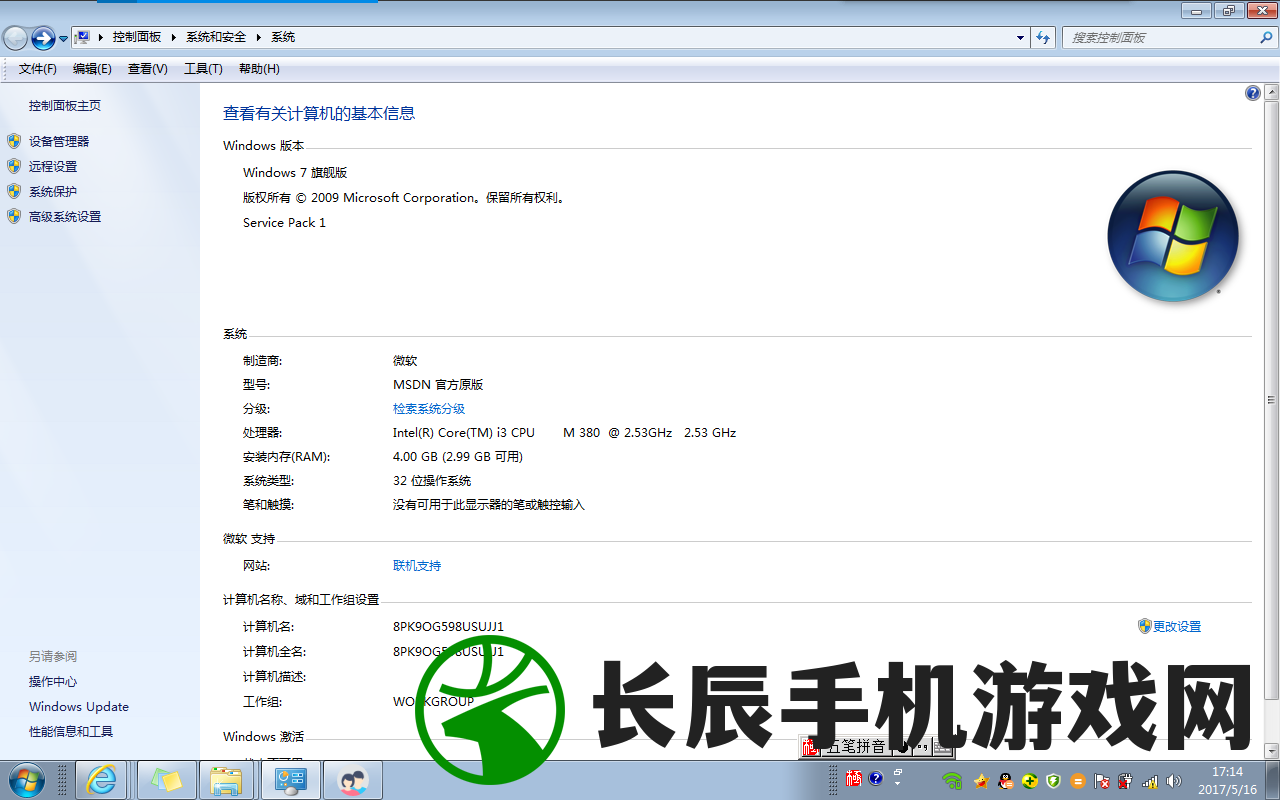The width and height of the screenshot is (1280, 800).
Task: Click the computer icon in the address bar
Action: click(x=83, y=37)
